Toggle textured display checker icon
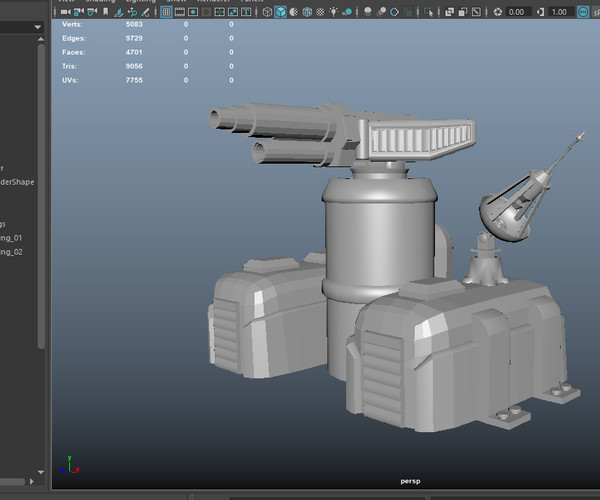Screen dimensions: 600x500 320,12
